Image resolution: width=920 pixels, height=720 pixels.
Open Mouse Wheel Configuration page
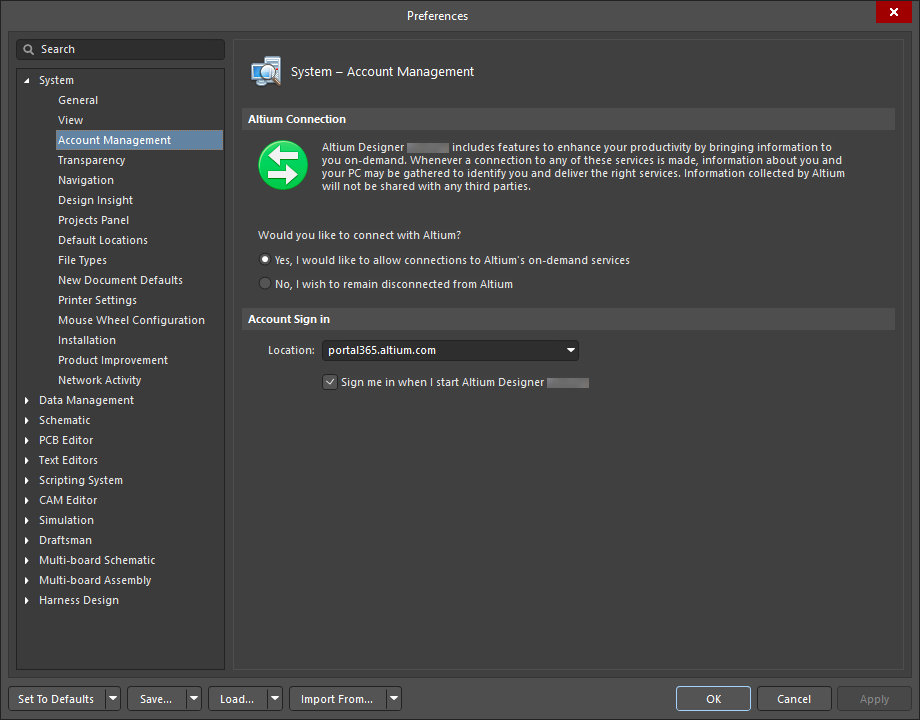click(x=131, y=320)
